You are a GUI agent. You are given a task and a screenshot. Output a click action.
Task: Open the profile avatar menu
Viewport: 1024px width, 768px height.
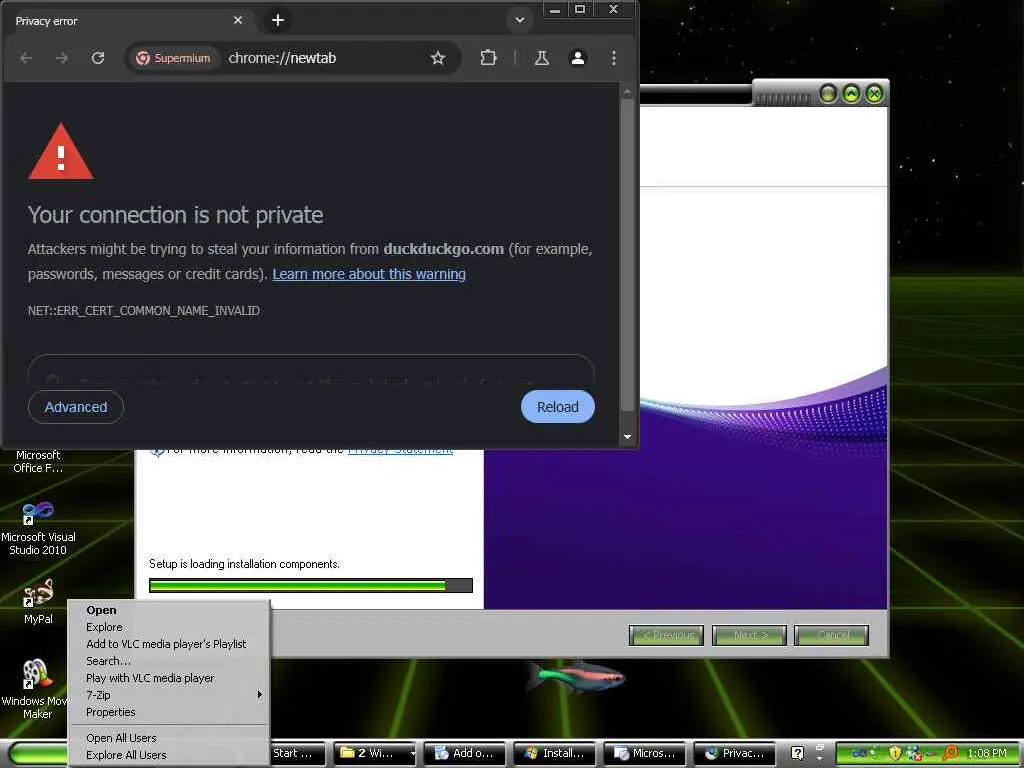pyautogui.click(x=577, y=58)
